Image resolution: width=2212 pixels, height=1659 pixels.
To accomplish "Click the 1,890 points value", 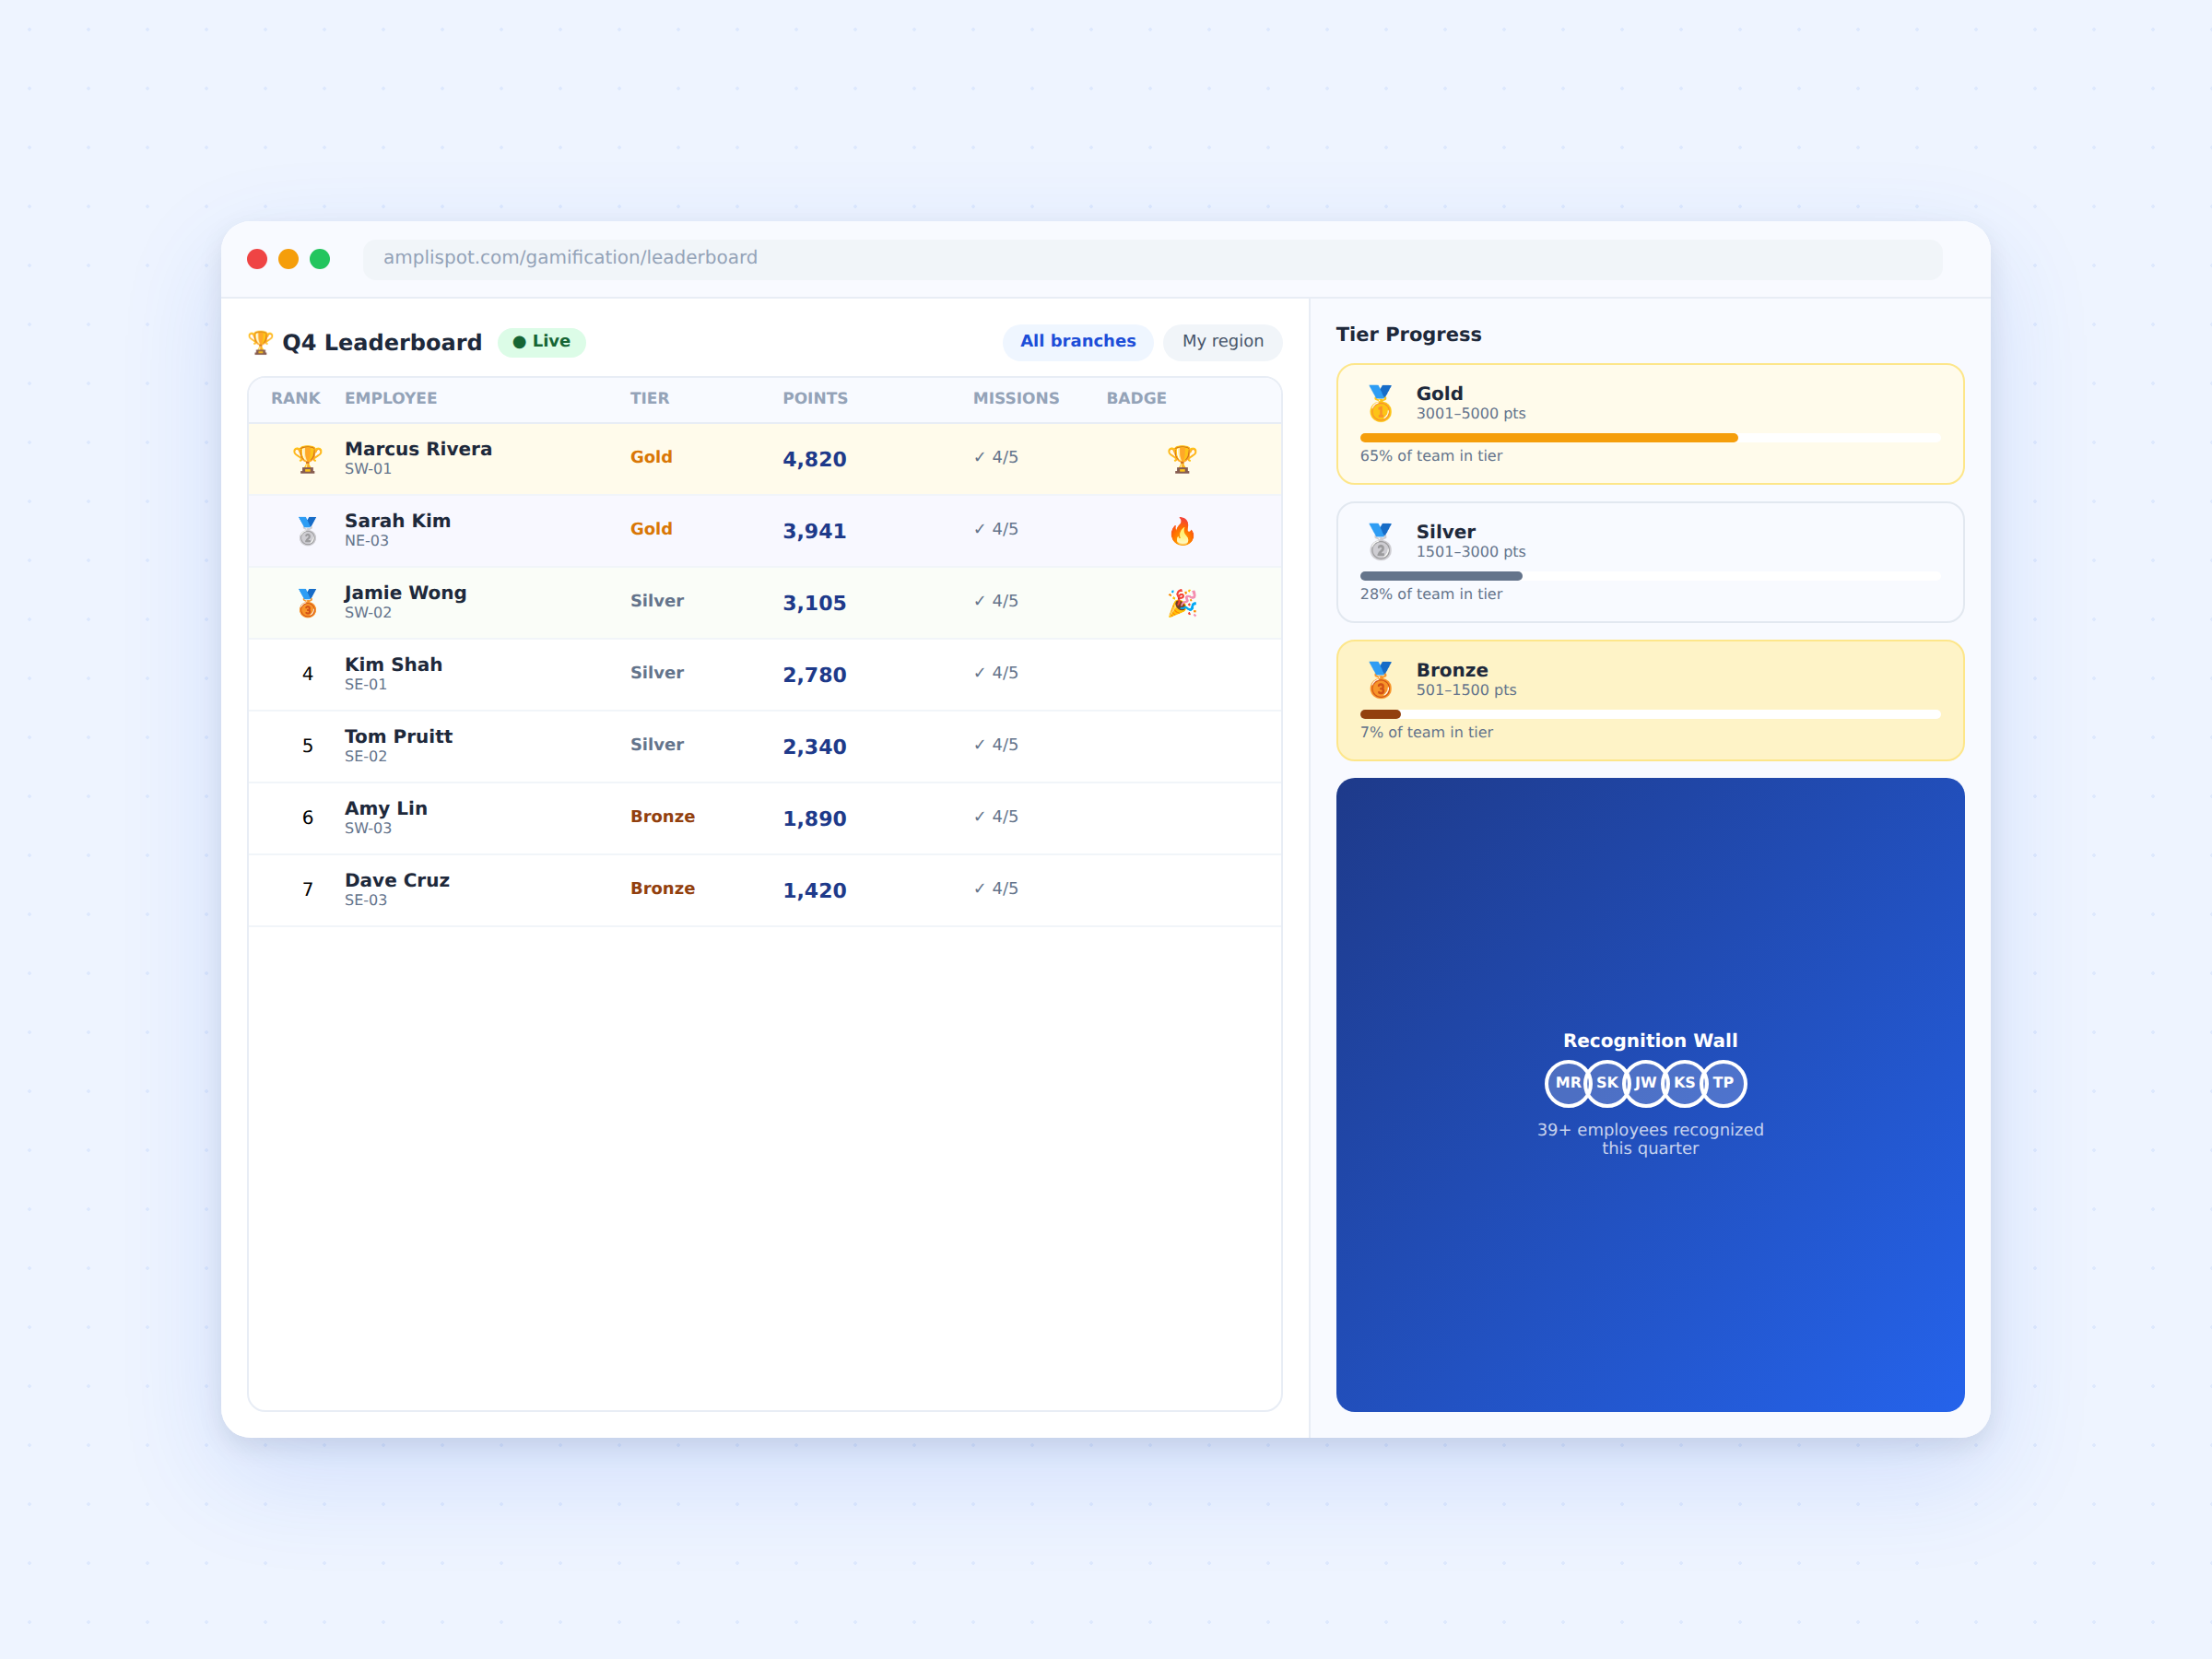I will pyautogui.click(x=815, y=819).
